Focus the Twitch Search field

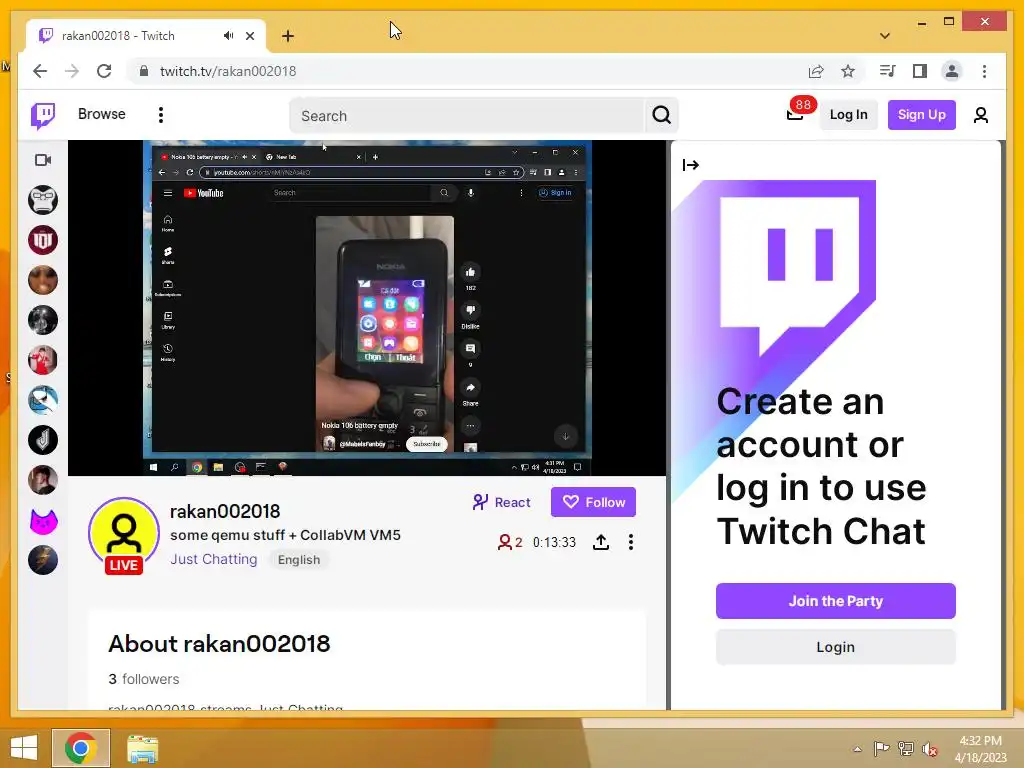click(x=466, y=116)
